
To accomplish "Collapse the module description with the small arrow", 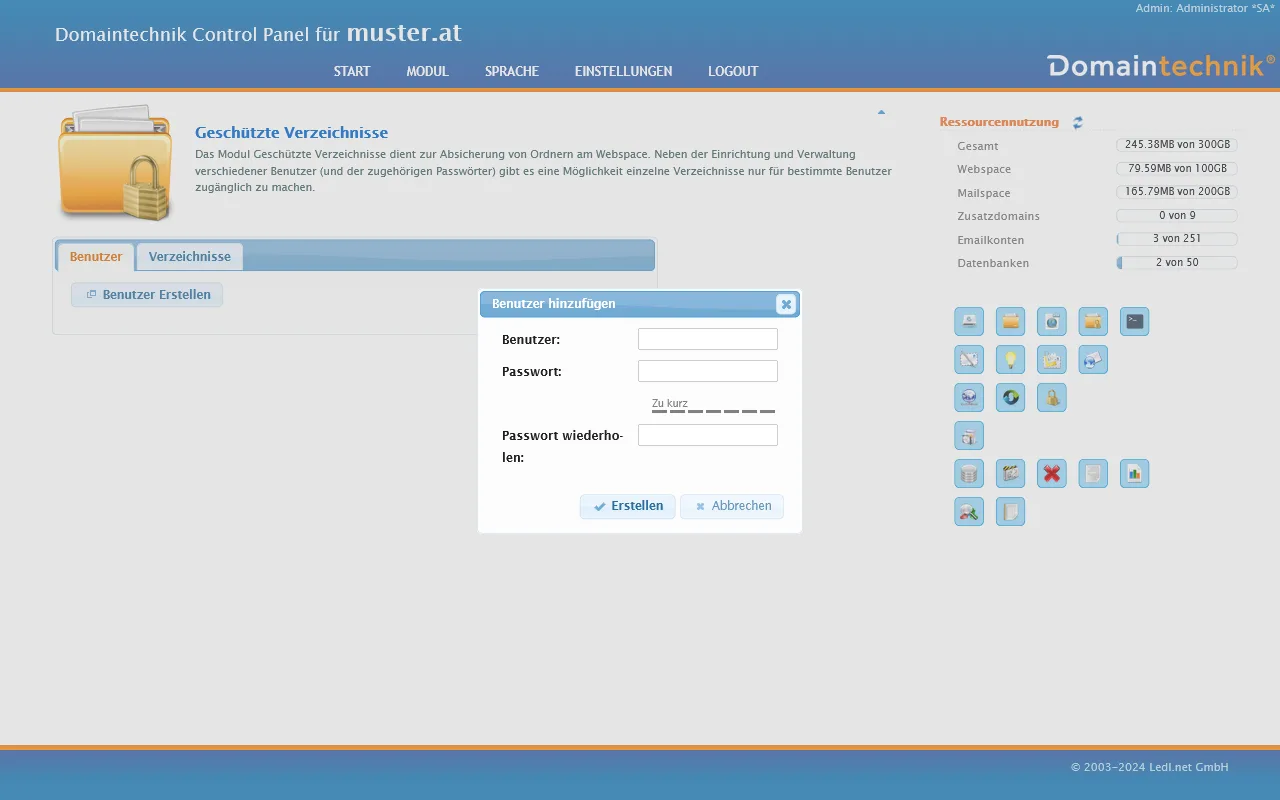I will 881,112.
